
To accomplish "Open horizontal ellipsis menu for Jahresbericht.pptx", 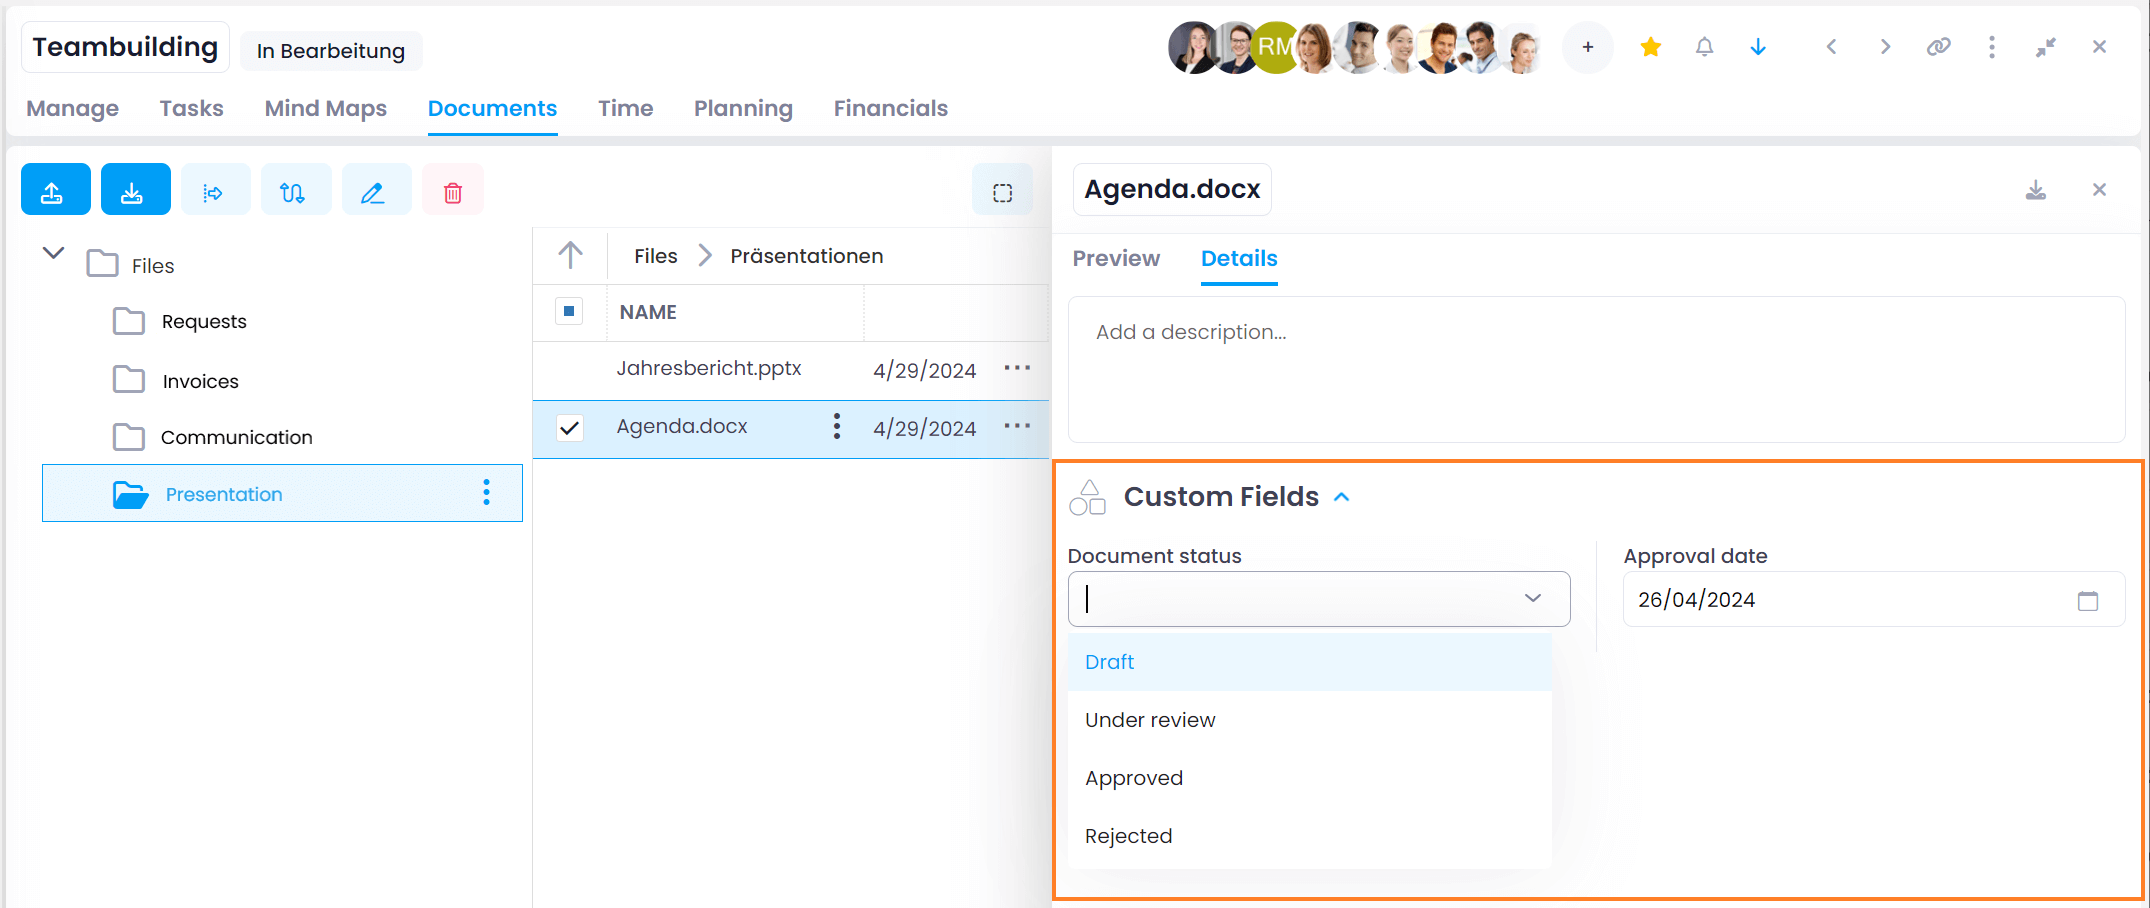I will [x=1017, y=368].
